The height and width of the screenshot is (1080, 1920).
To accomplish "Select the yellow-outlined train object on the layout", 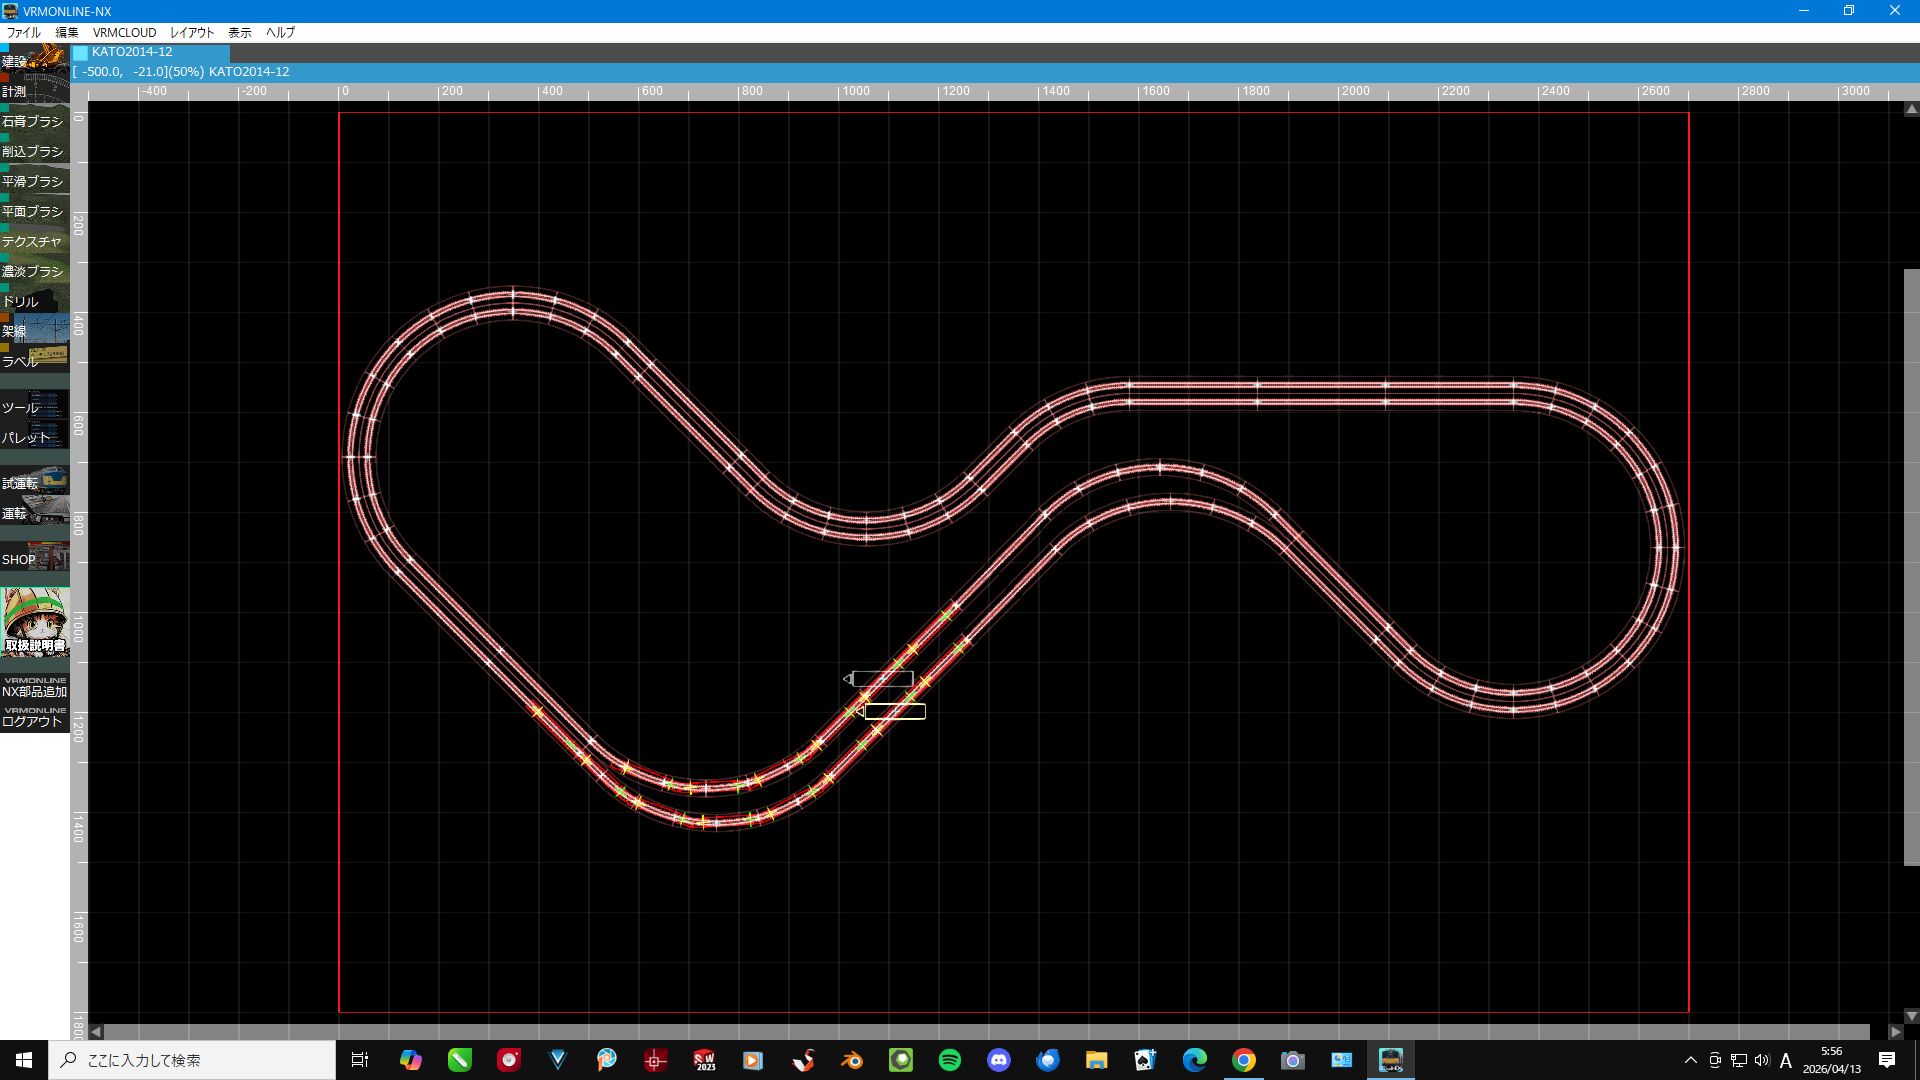I will (x=894, y=711).
